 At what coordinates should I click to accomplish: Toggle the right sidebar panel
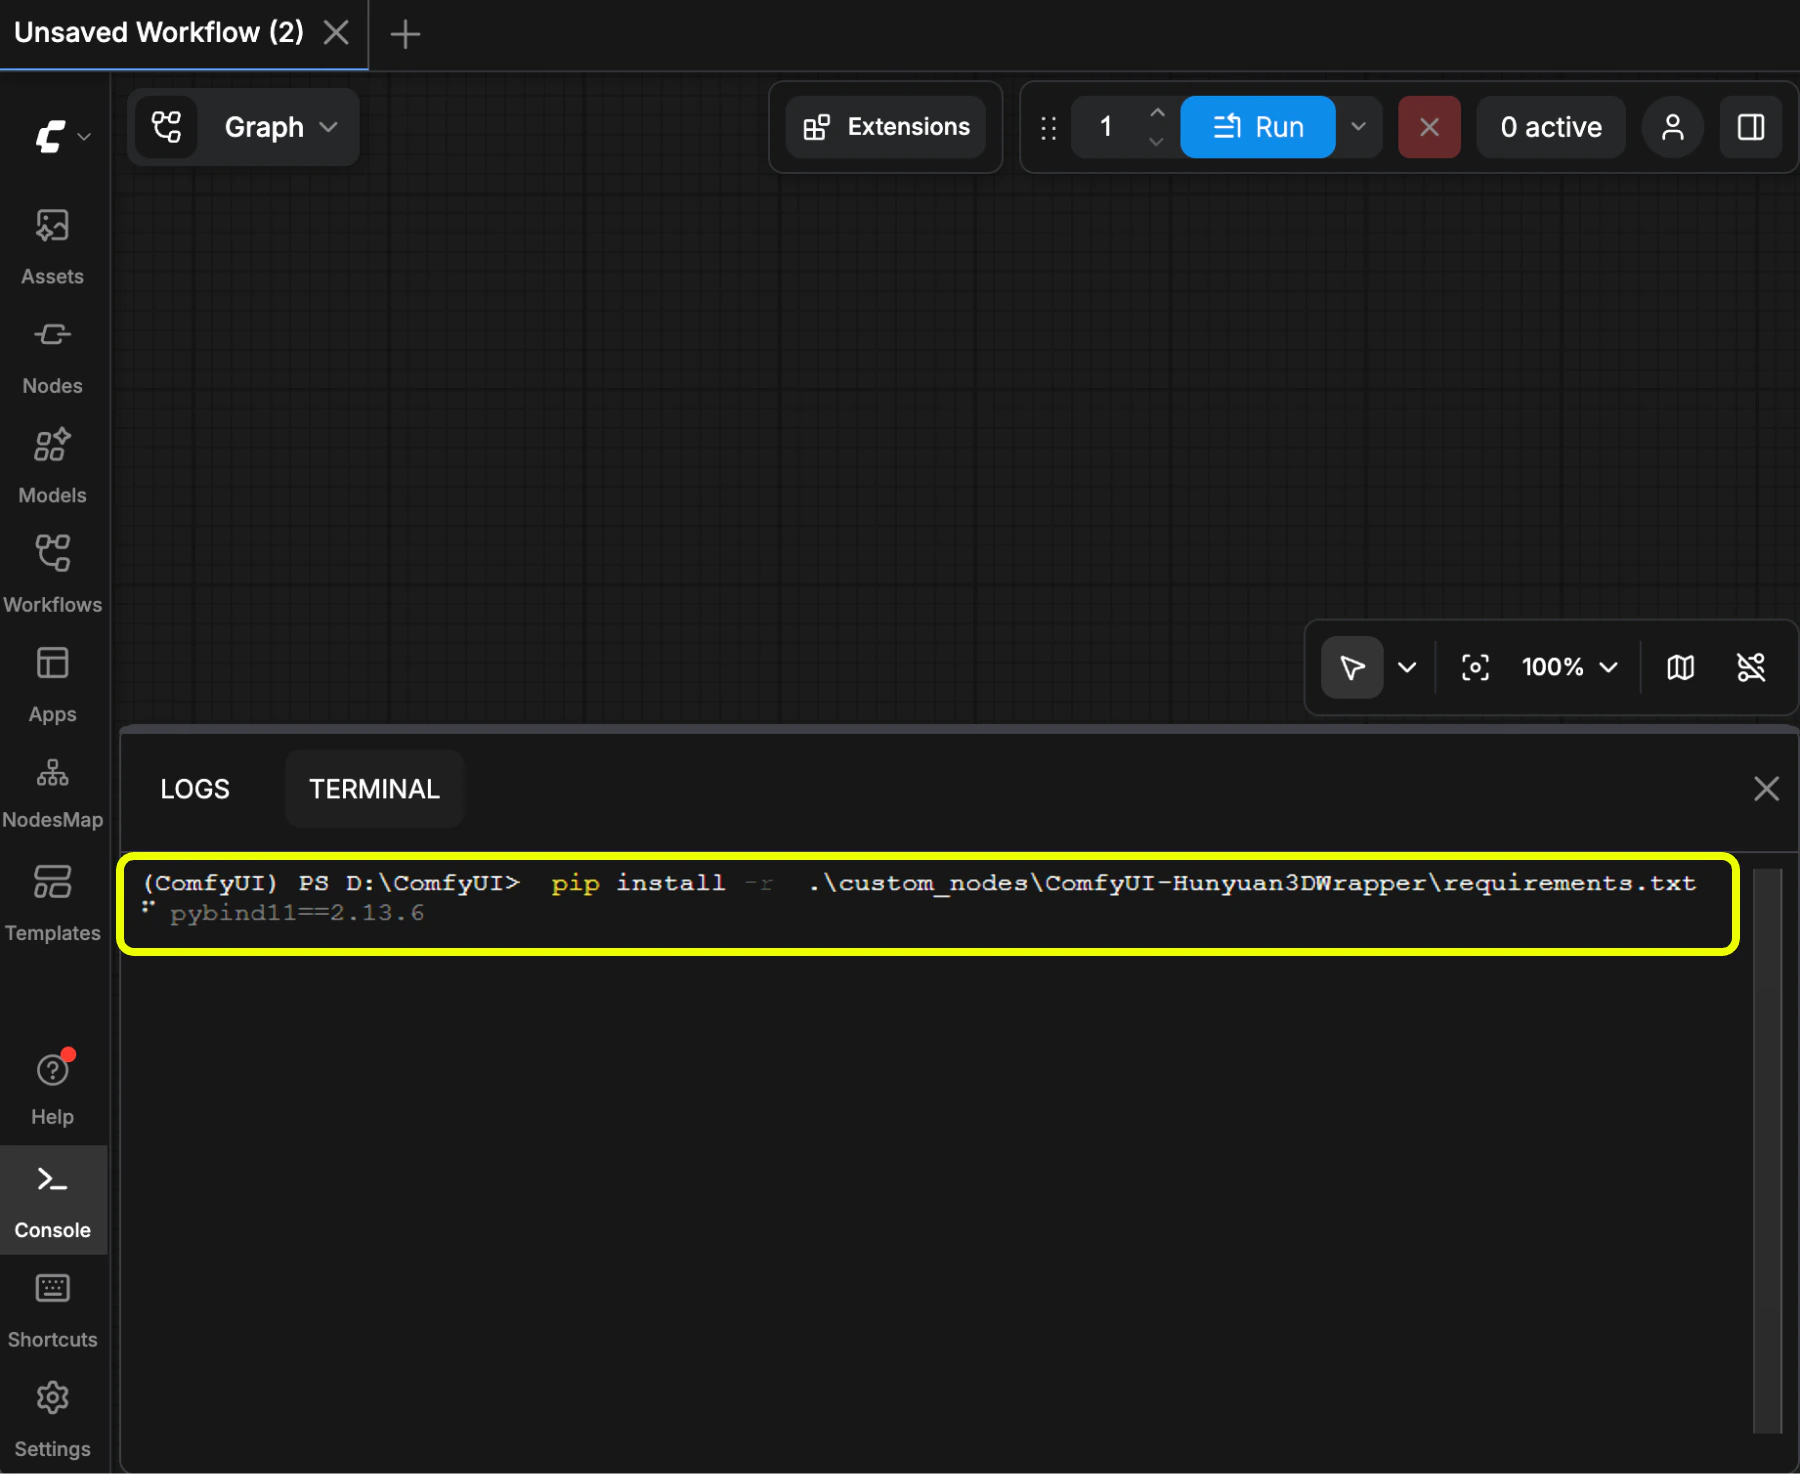click(1751, 127)
